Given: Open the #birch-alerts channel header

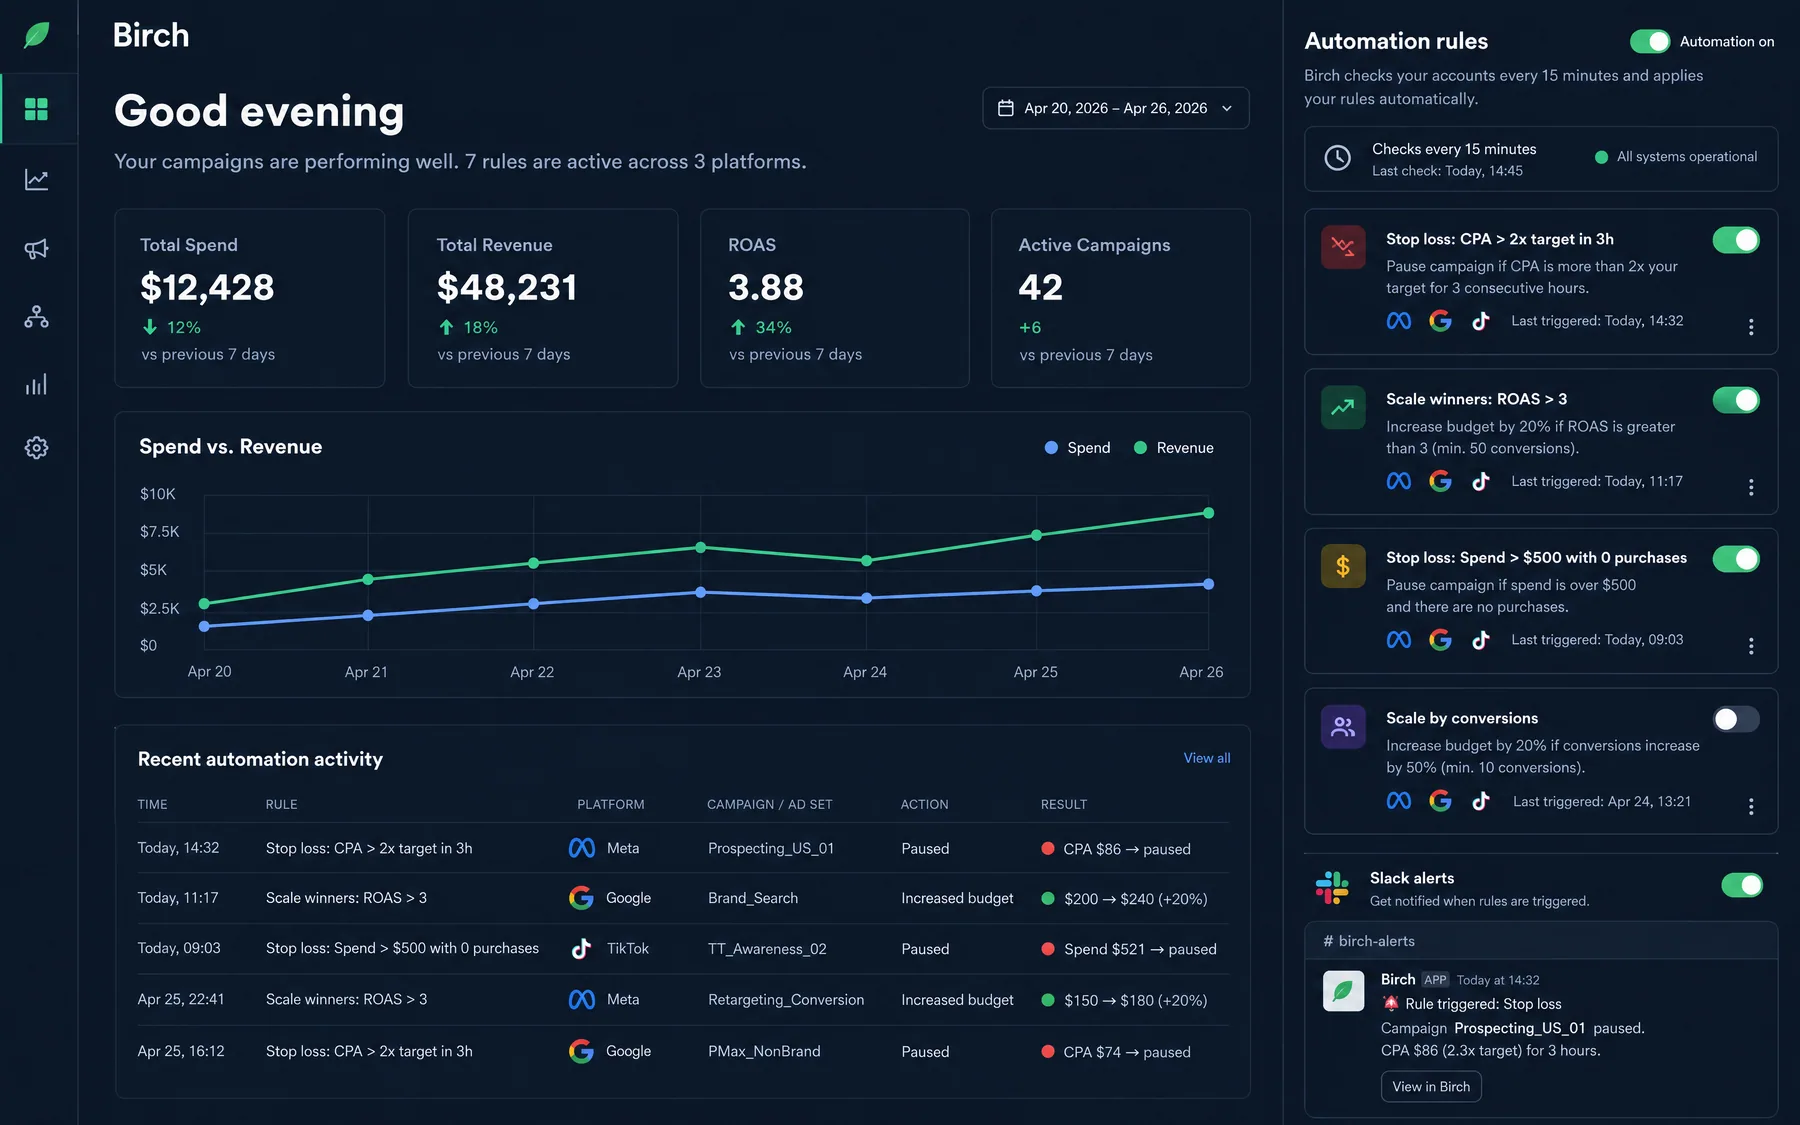Looking at the screenshot, I should 1541,941.
